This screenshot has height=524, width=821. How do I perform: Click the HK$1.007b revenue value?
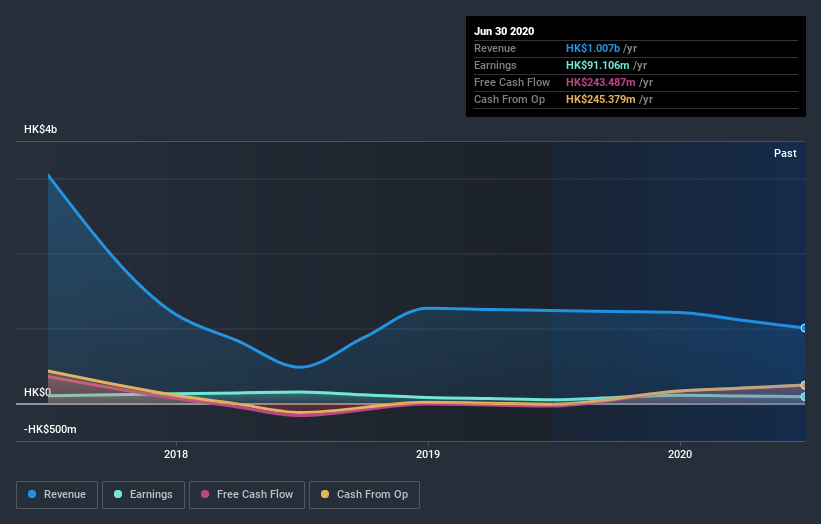tap(593, 48)
